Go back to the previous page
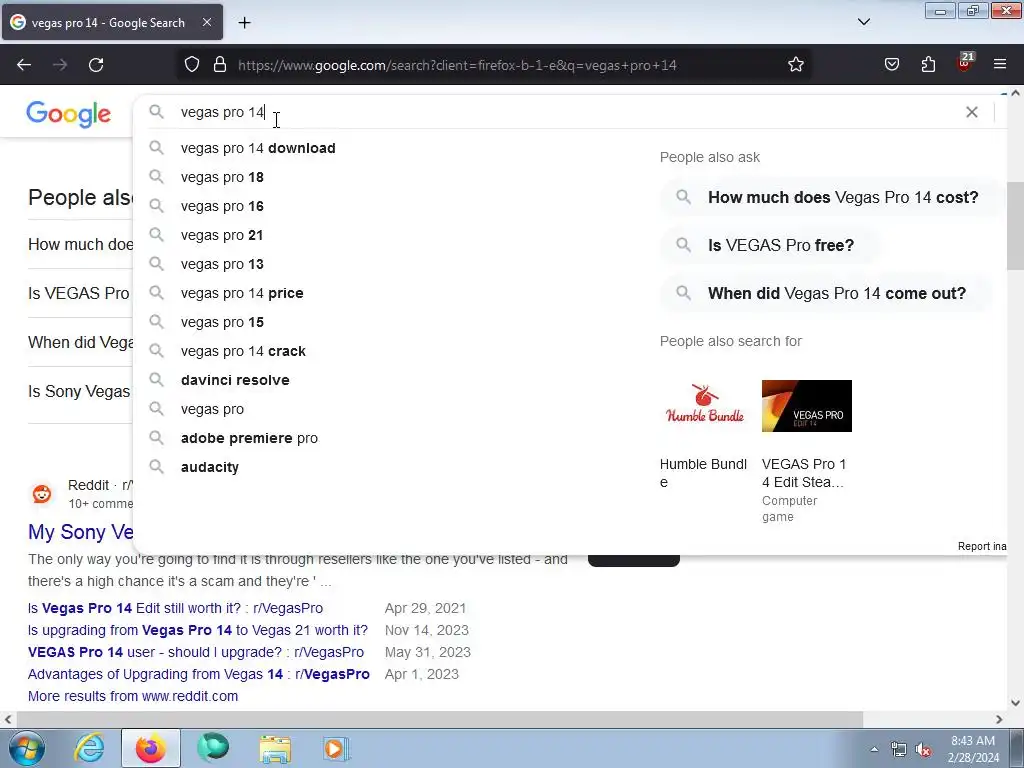The image size is (1024, 768). coord(24,65)
